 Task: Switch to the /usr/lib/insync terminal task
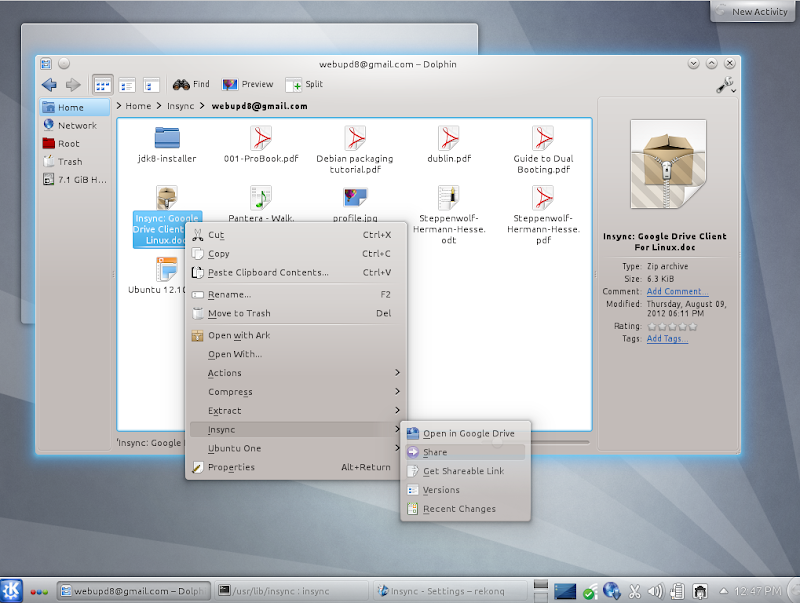click(x=291, y=591)
